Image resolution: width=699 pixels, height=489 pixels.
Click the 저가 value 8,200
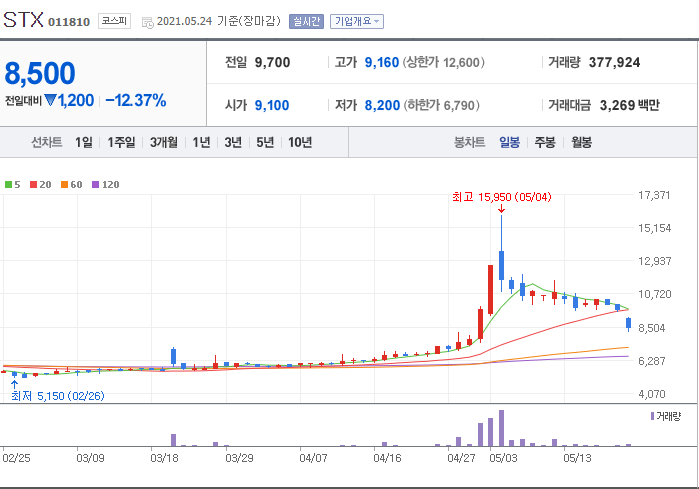[x=382, y=105]
